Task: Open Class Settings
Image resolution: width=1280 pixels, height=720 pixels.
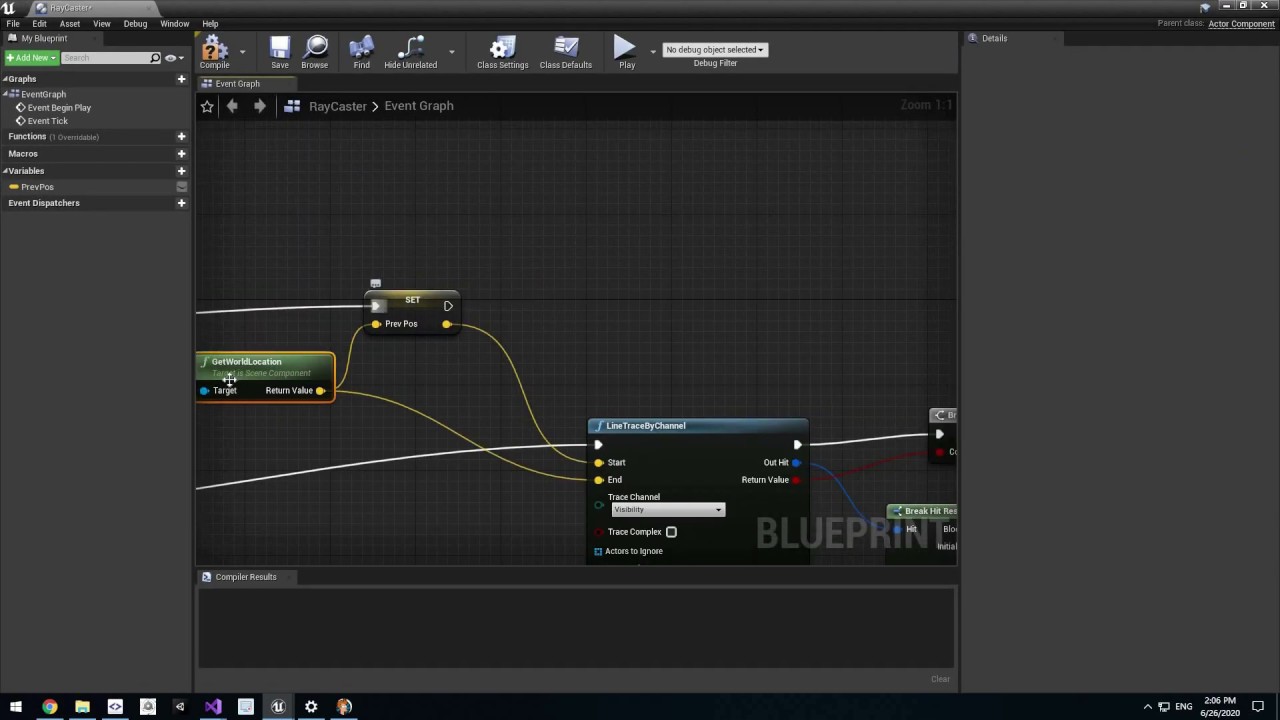Action: point(502,53)
